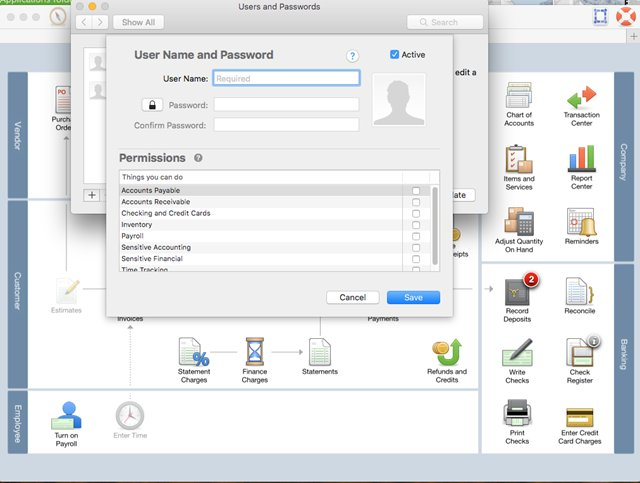Click the Permissions list scrollbar

click(x=435, y=226)
